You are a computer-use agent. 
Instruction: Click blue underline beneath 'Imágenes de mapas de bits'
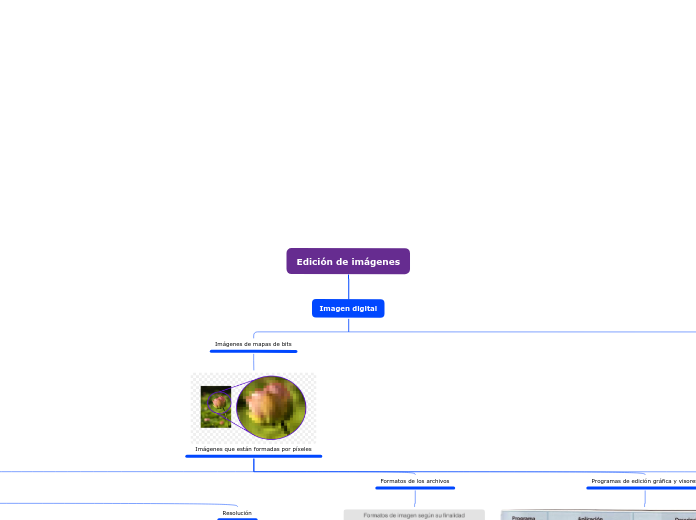pos(253,352)
